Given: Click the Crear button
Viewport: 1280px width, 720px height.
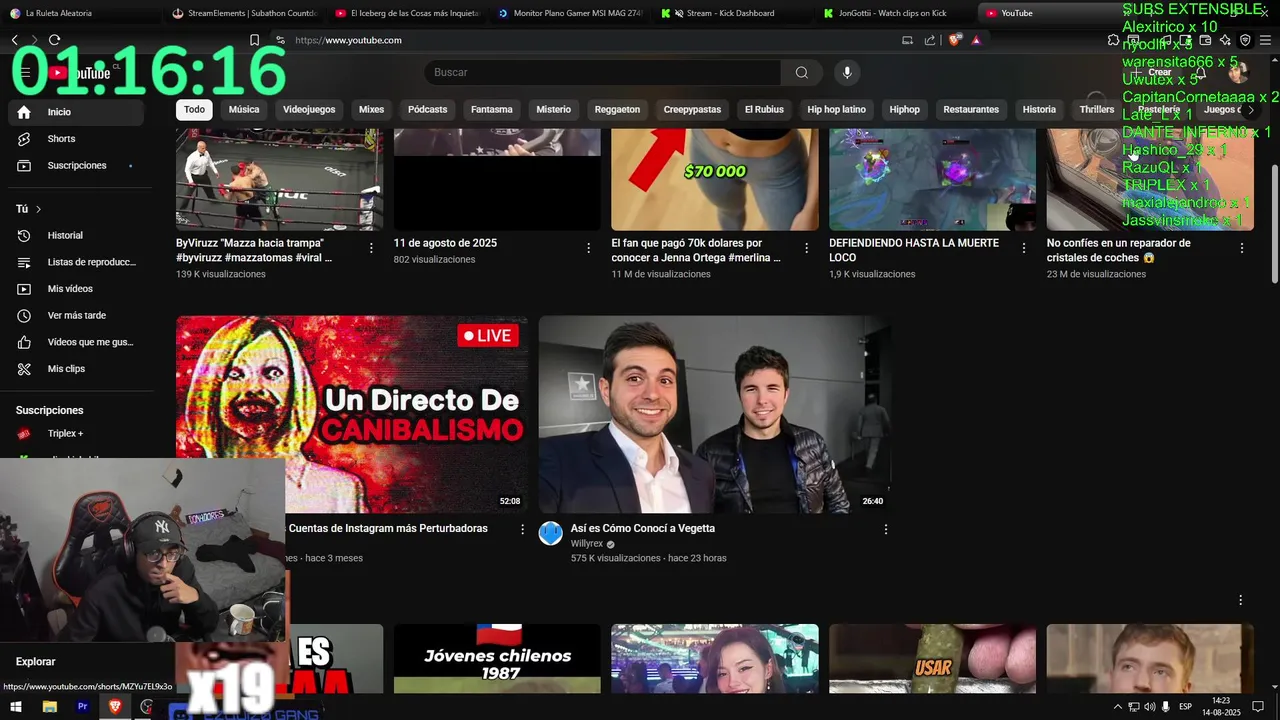Looking at the screenshot, I should coord(1152,72).
